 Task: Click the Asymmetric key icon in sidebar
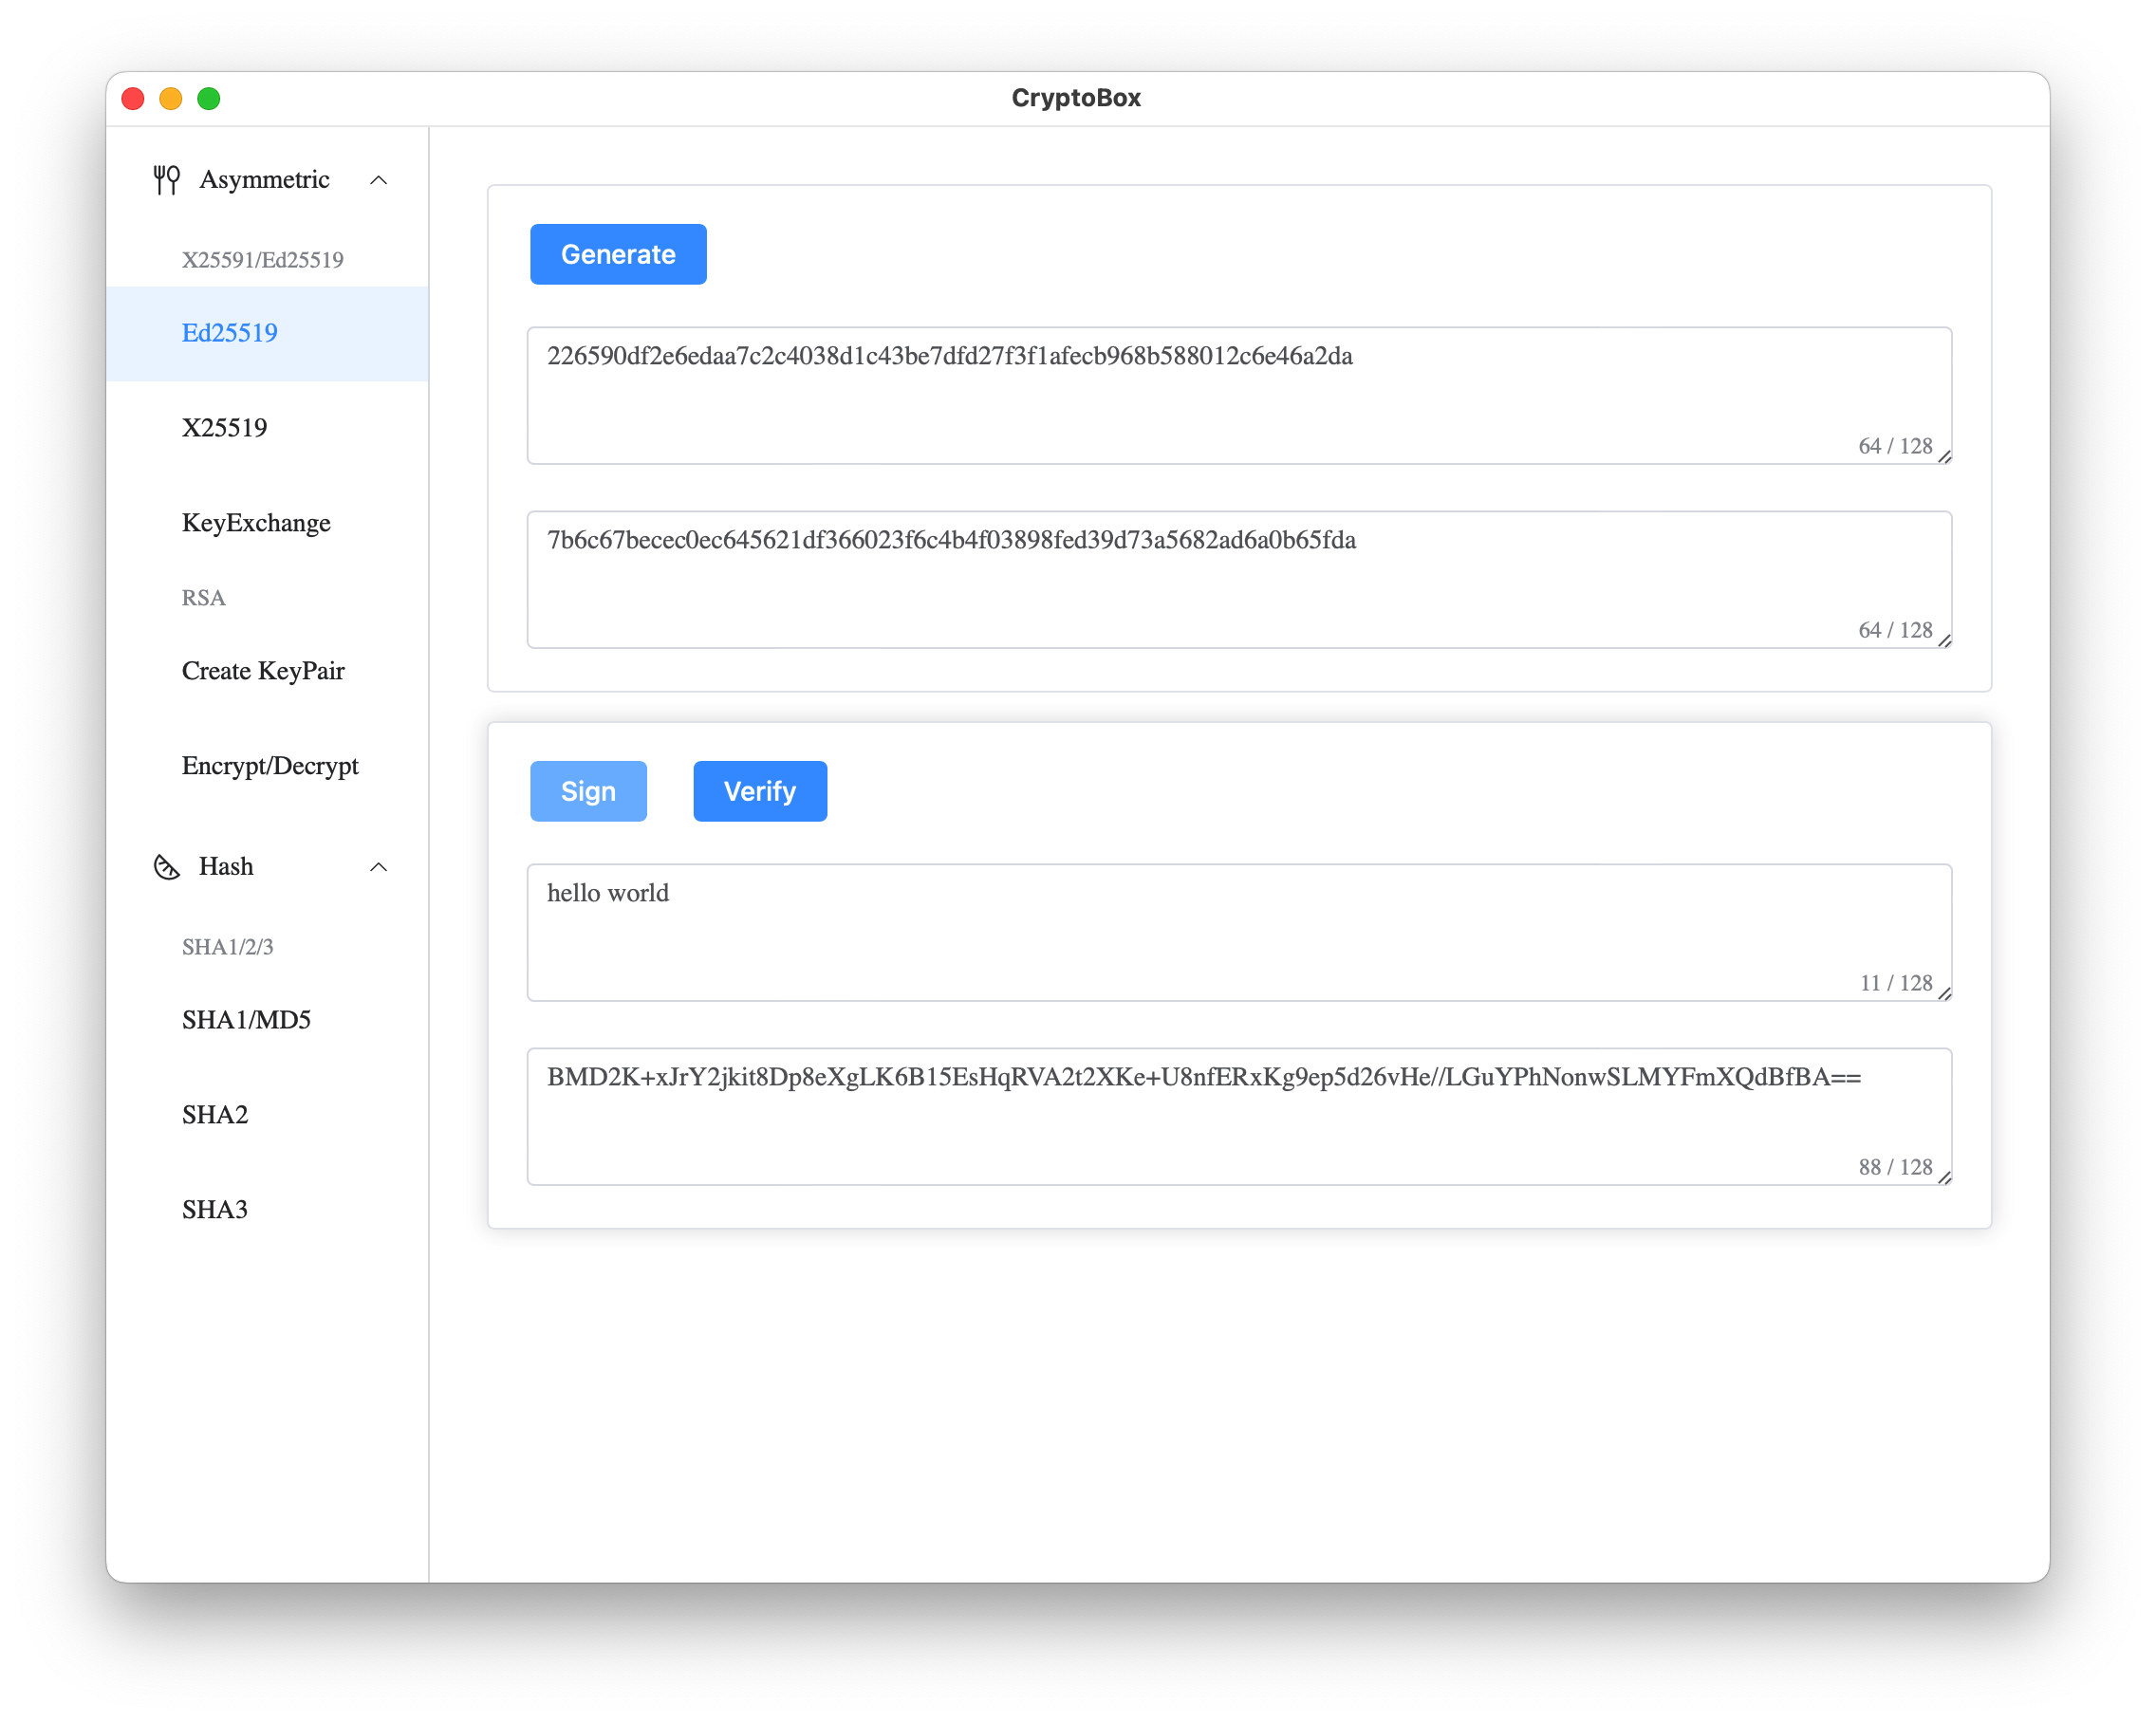(166, 180)
